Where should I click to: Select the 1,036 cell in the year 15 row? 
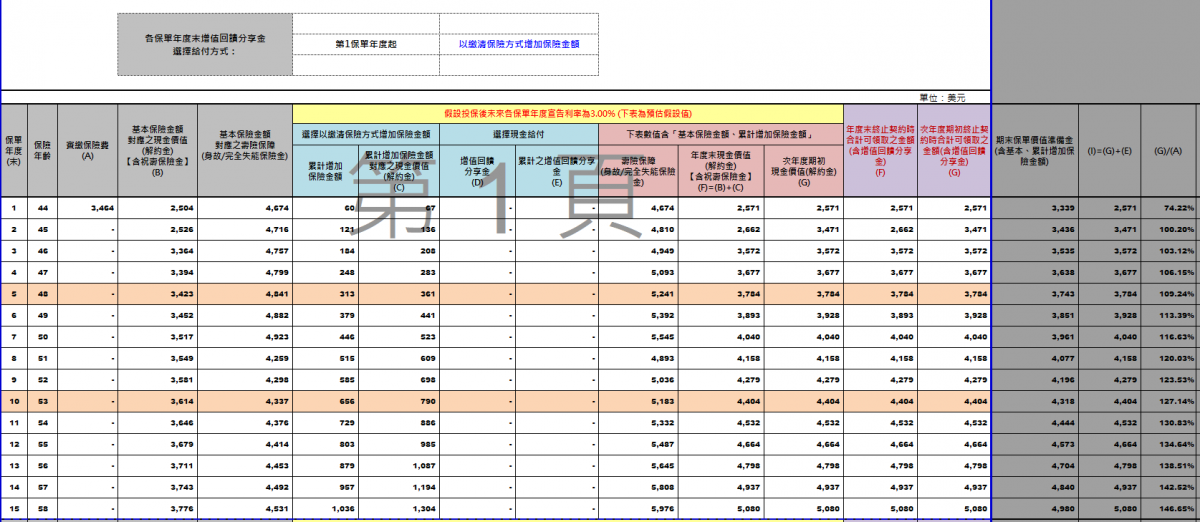tap(326, 509)
